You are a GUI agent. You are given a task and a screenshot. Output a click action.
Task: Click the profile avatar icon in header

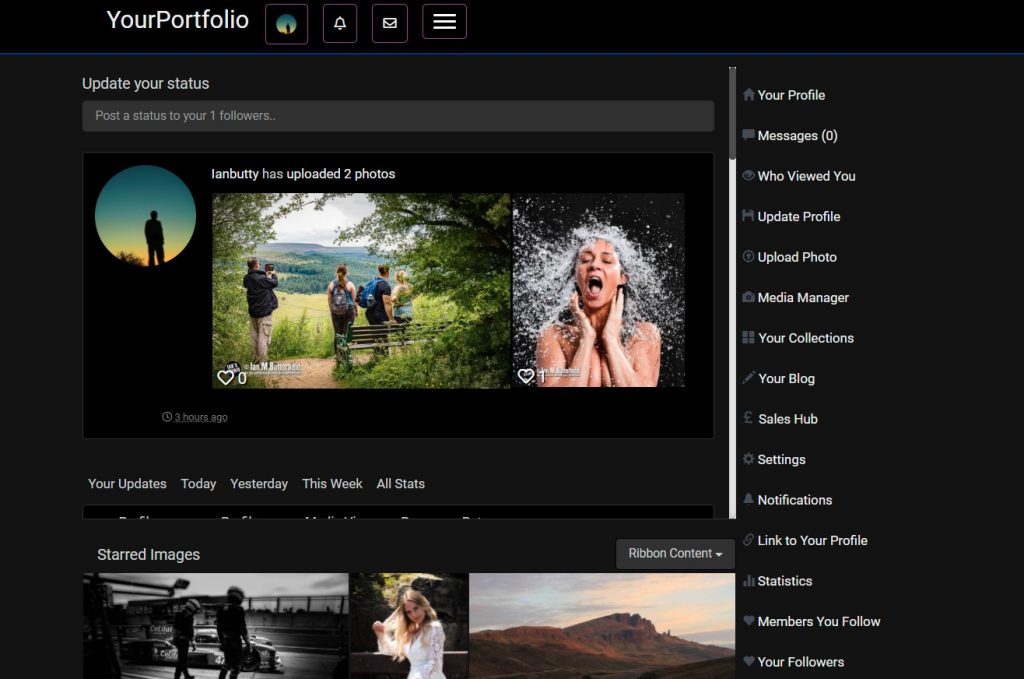(286, 23)
